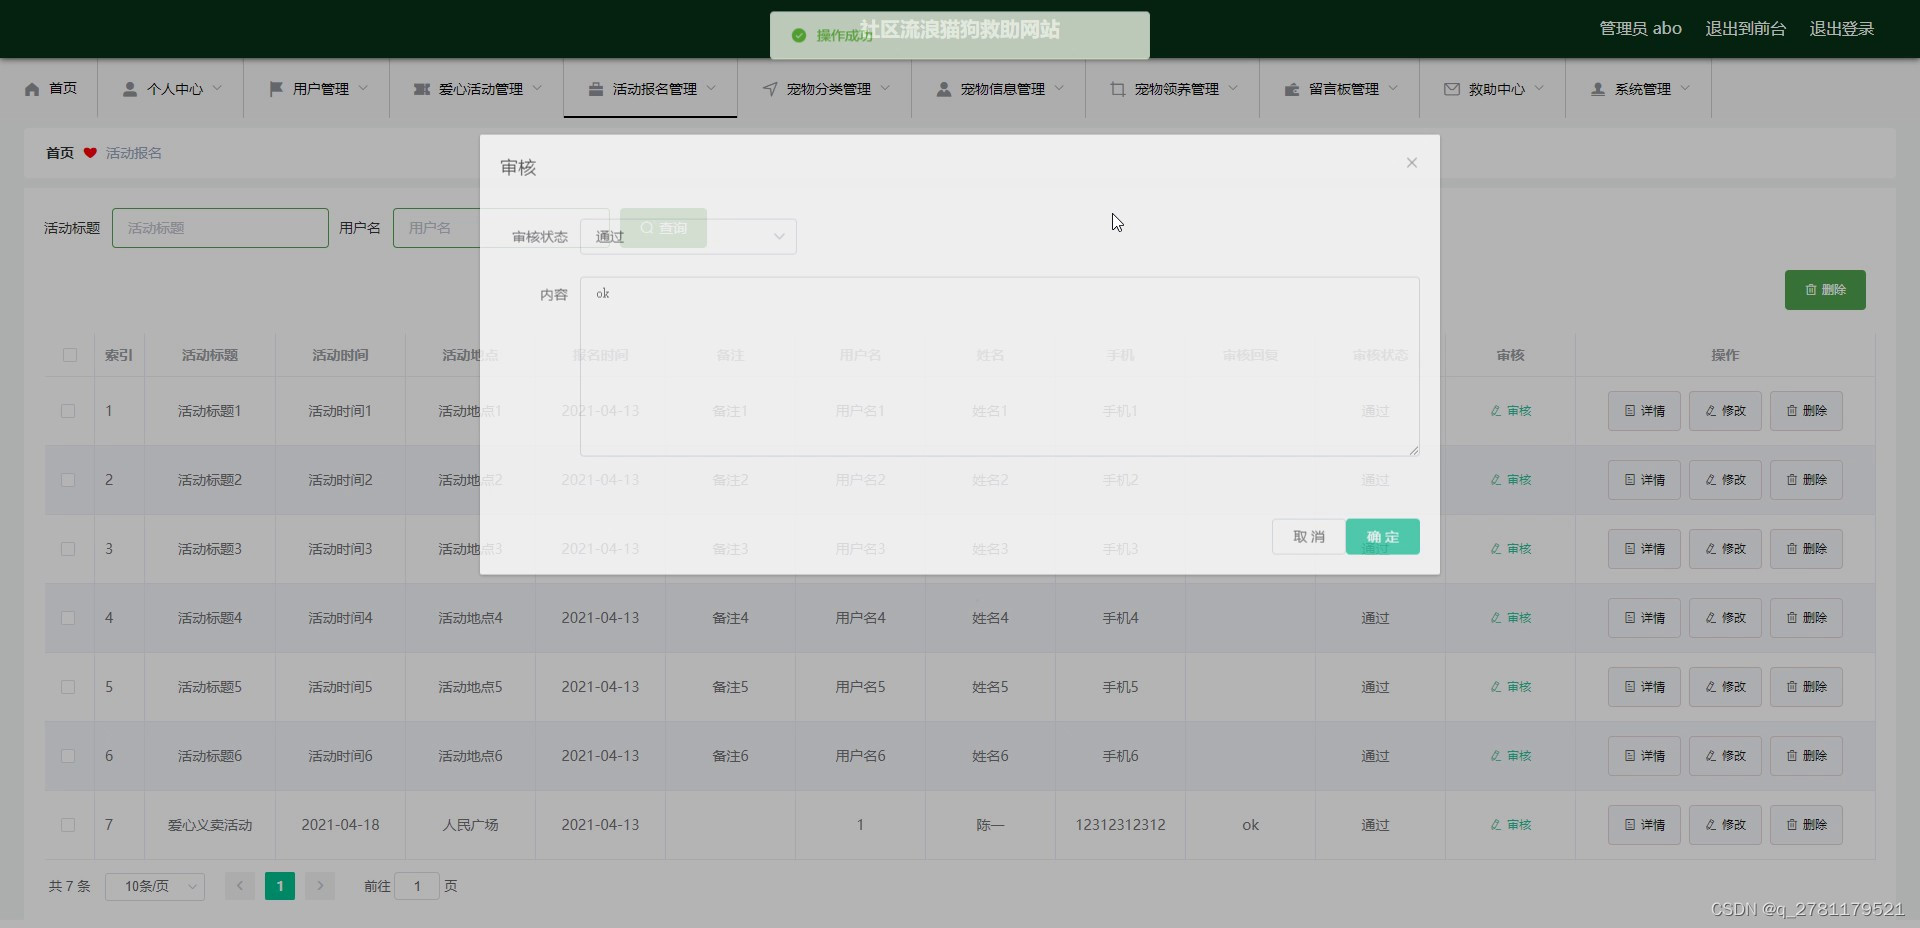Tick the select-all checkbox in table header
This screenshot has height=928, width=1920.
70,355
